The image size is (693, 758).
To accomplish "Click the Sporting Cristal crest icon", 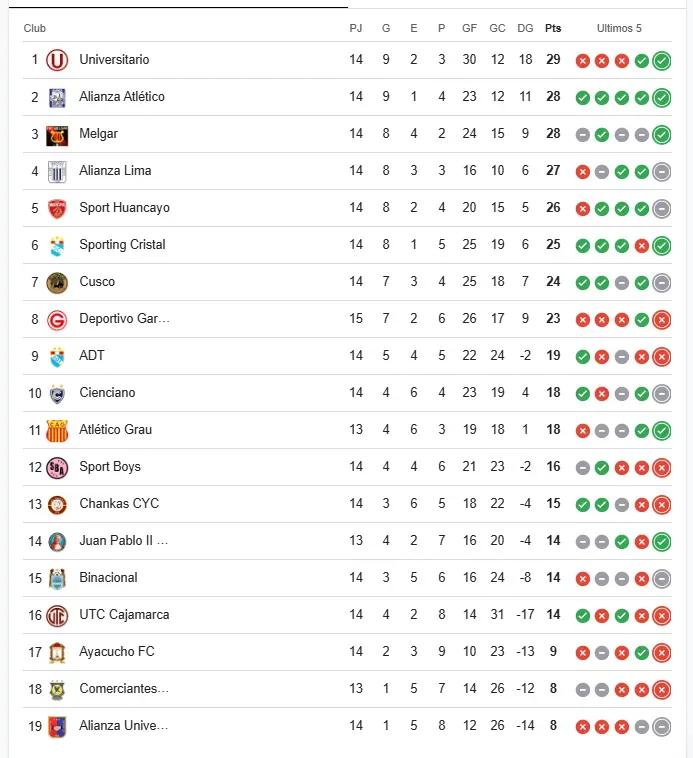I will pos(57,245).
